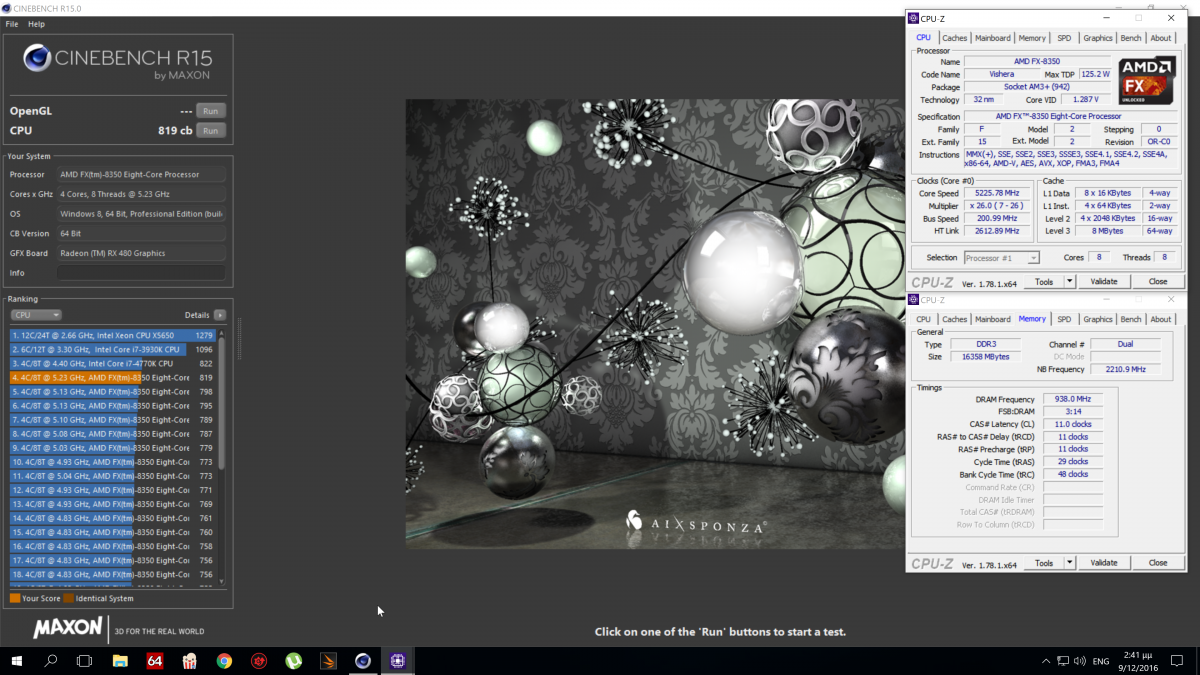
Task: Click Tools in the CPU-Z processor window
Action: coord(1044,282)
